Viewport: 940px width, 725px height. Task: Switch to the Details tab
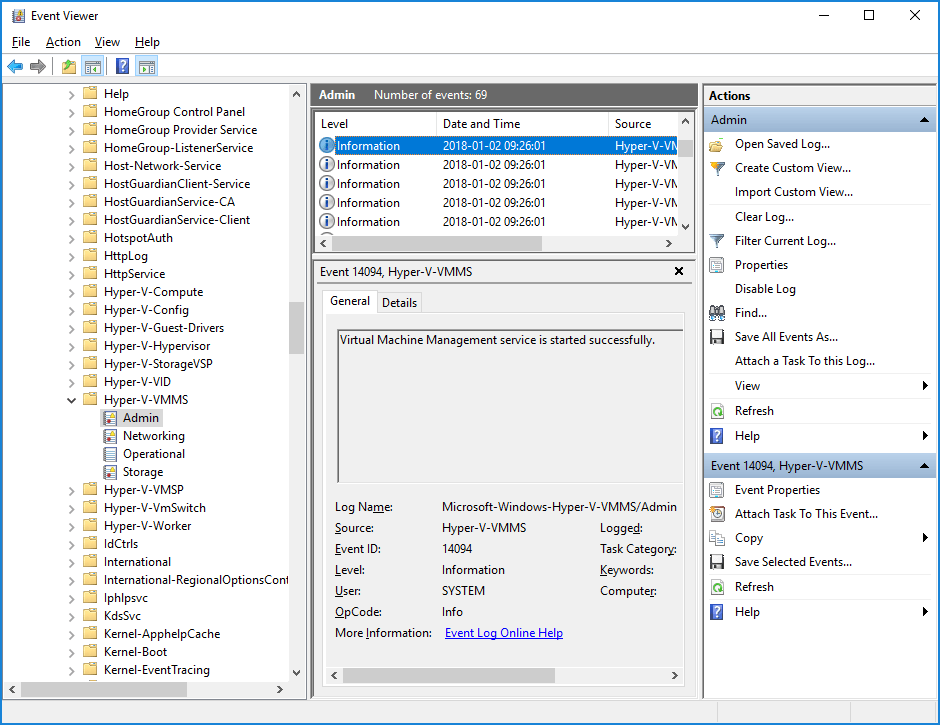pyautogui.click(x=399, y=303)
